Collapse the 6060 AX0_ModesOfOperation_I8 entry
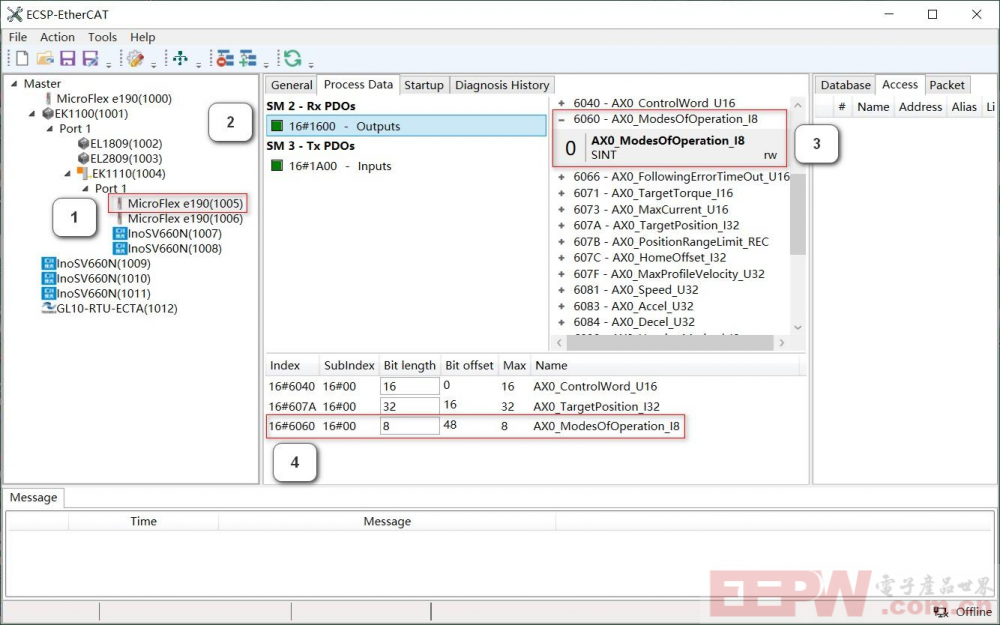Screen dimensions: 1000x625 (x=562, y=119)
